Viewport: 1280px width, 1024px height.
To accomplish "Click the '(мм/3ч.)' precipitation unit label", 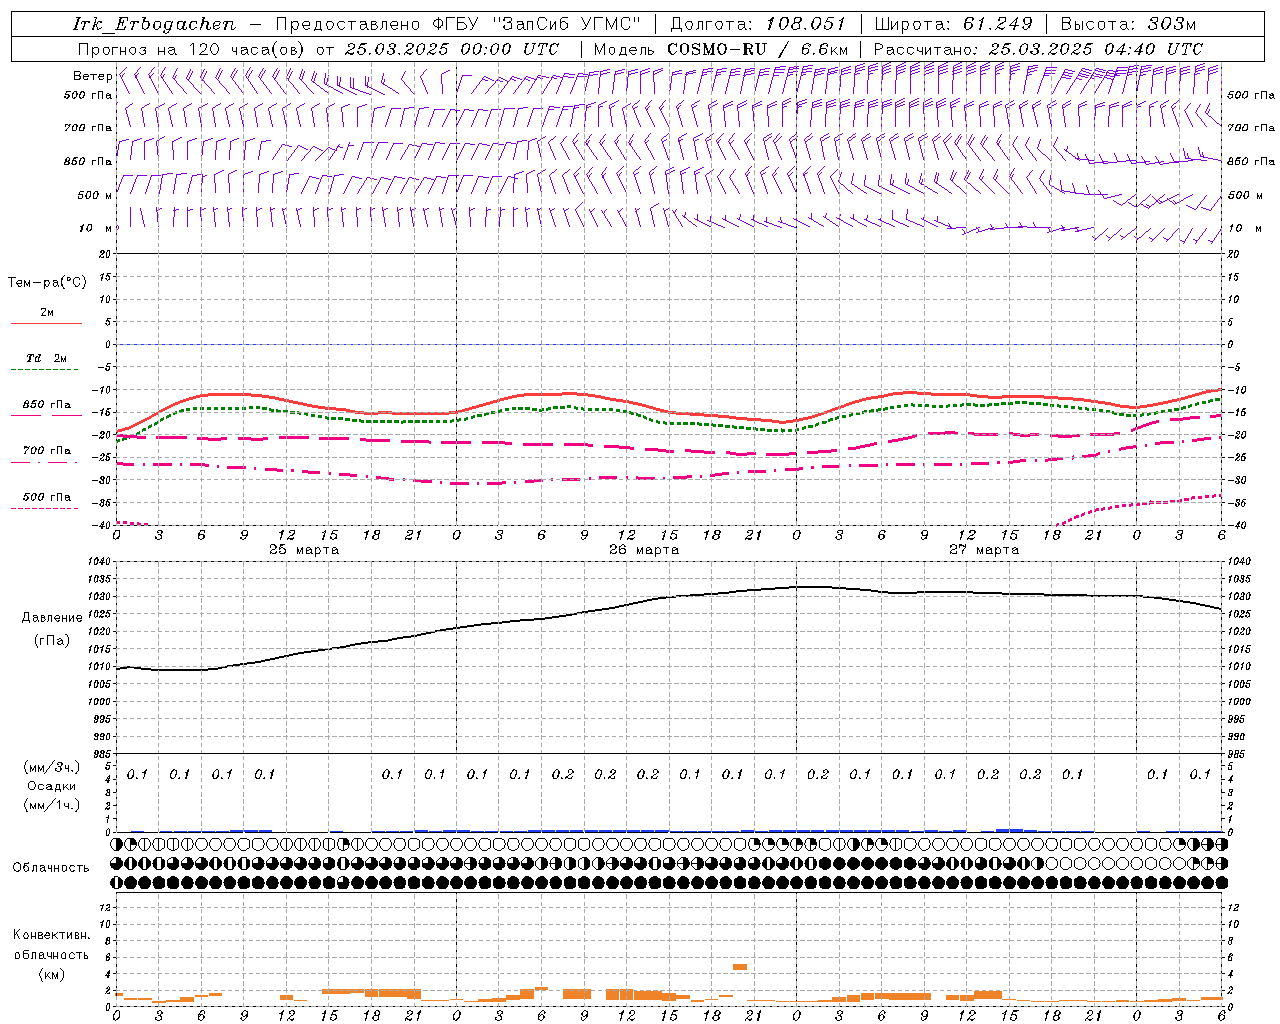I will click(51, 767).
